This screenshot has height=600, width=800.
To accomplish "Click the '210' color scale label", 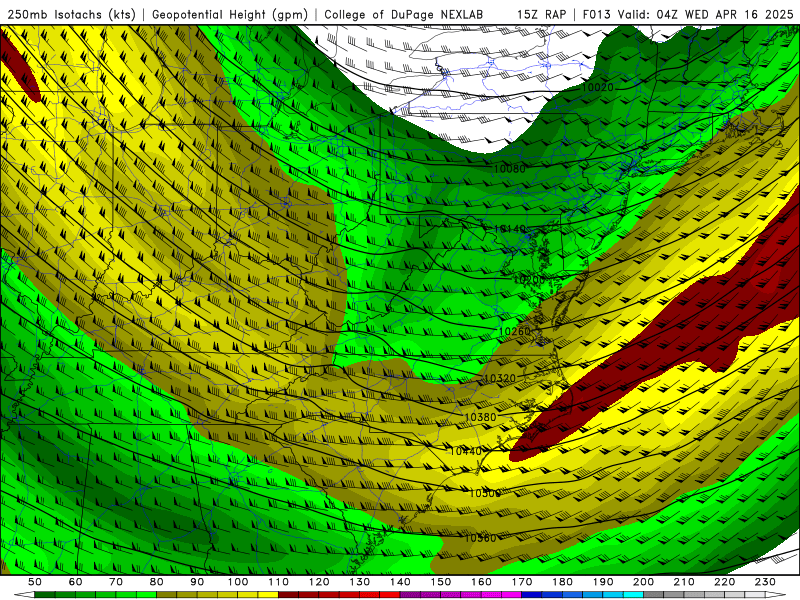I will pos(684,582).
